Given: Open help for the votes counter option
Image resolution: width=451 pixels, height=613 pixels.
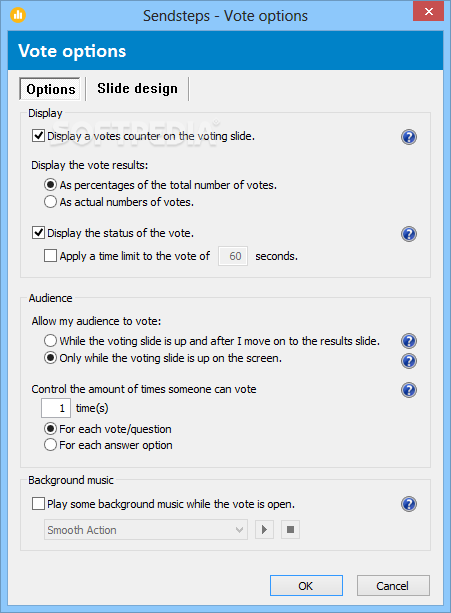Looking at the screenshot, I should [409, 137].
